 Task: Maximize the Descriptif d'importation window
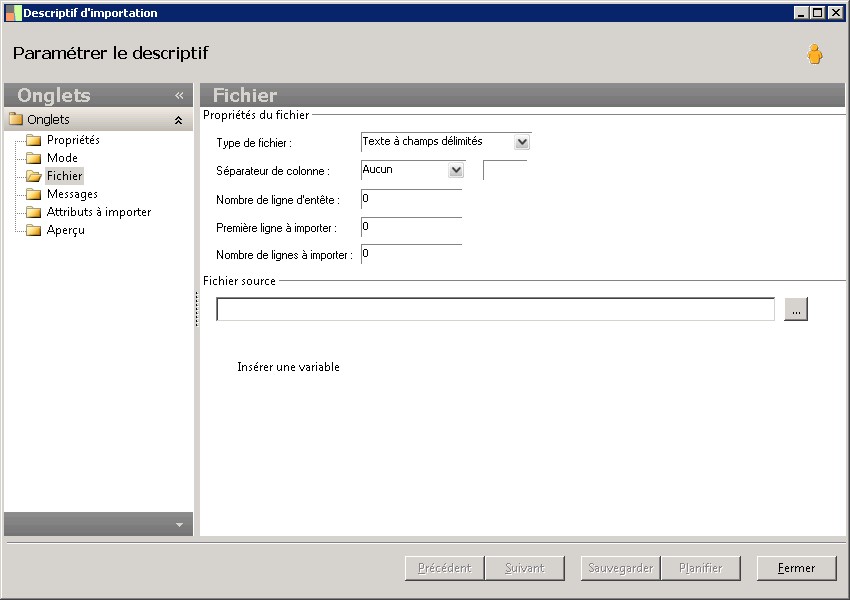817,13
